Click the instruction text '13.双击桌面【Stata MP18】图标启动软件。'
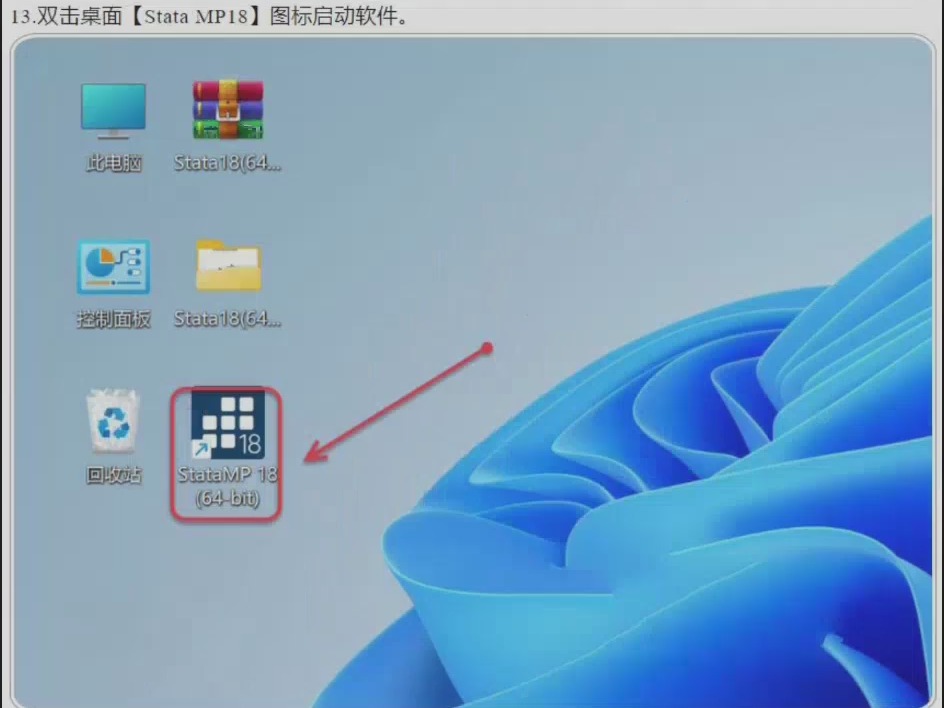 pyautogui.click(x=210, y=16)
